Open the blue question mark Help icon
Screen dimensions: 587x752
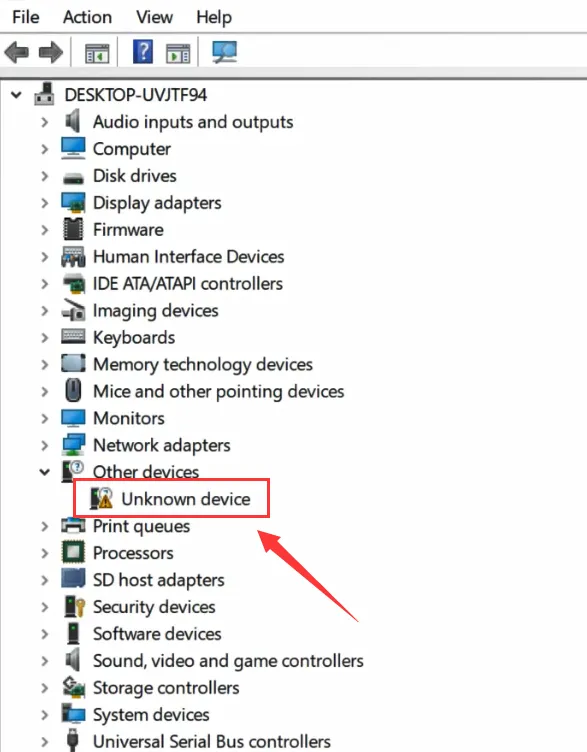pos(143,51)
